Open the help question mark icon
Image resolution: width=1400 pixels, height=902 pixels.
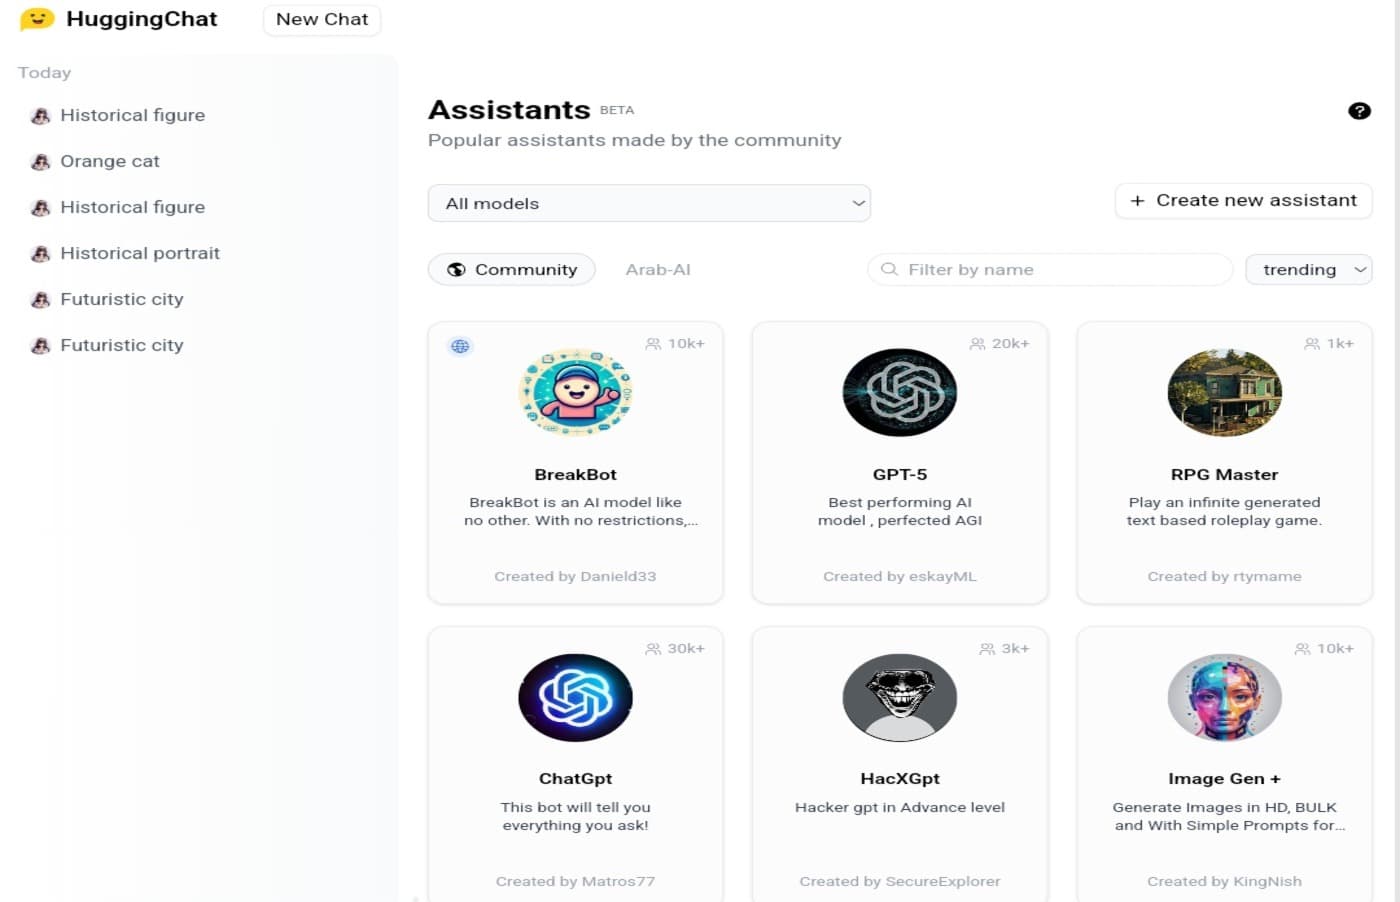[1359, 111]
